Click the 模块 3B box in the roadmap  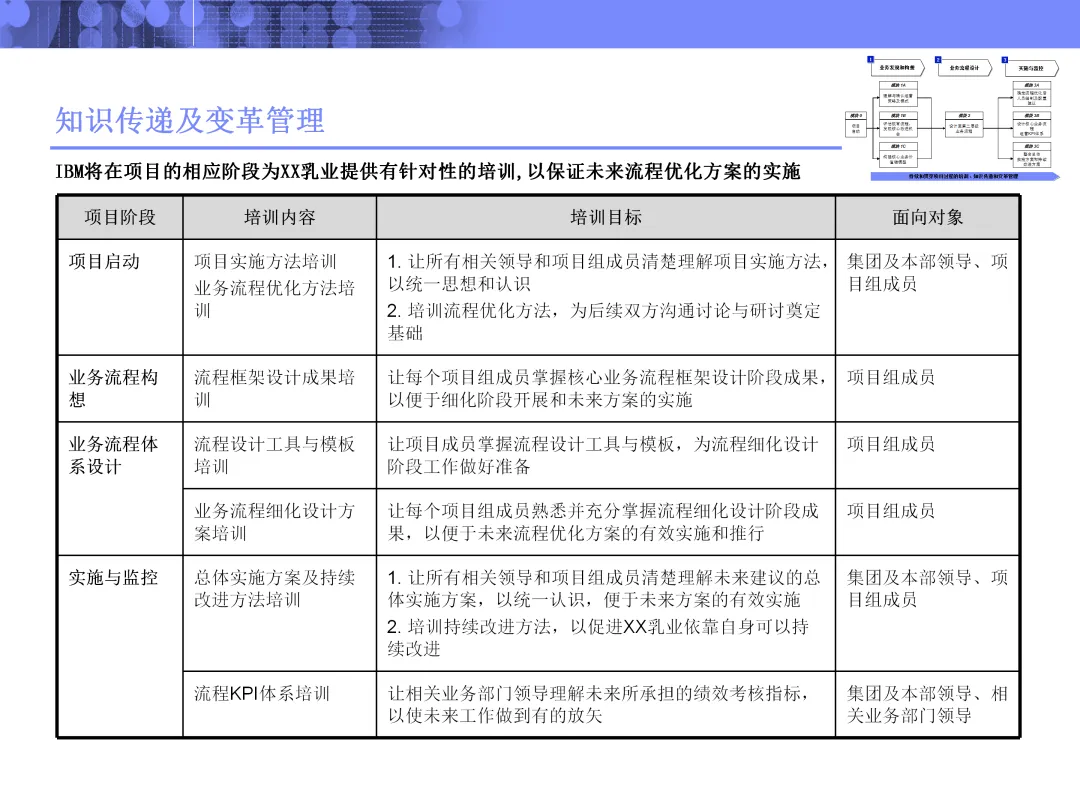1031,125
